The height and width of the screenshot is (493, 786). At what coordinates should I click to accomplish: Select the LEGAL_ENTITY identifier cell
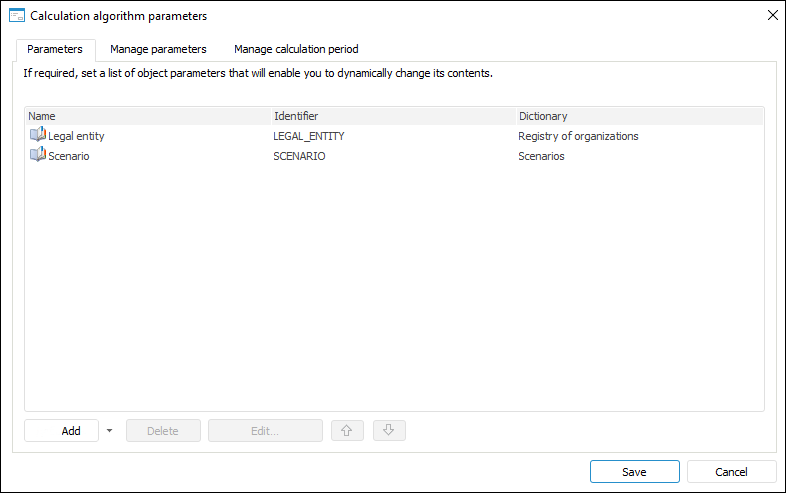(x=309, y=136)
